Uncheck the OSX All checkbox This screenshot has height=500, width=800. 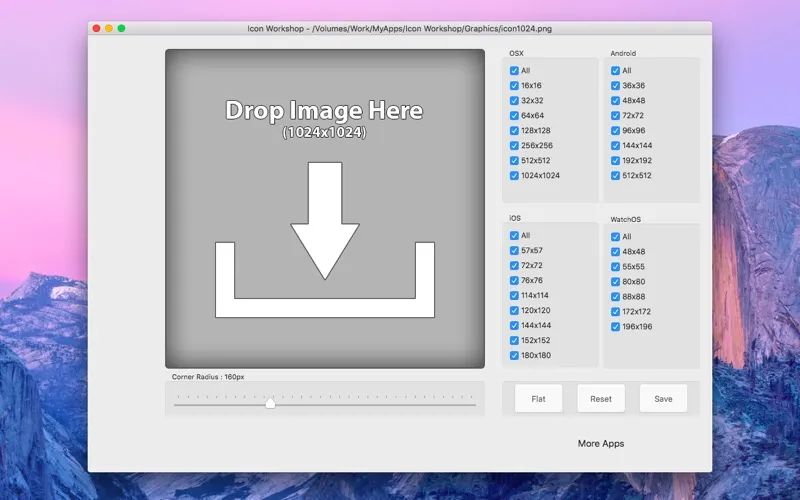(514, 71)
